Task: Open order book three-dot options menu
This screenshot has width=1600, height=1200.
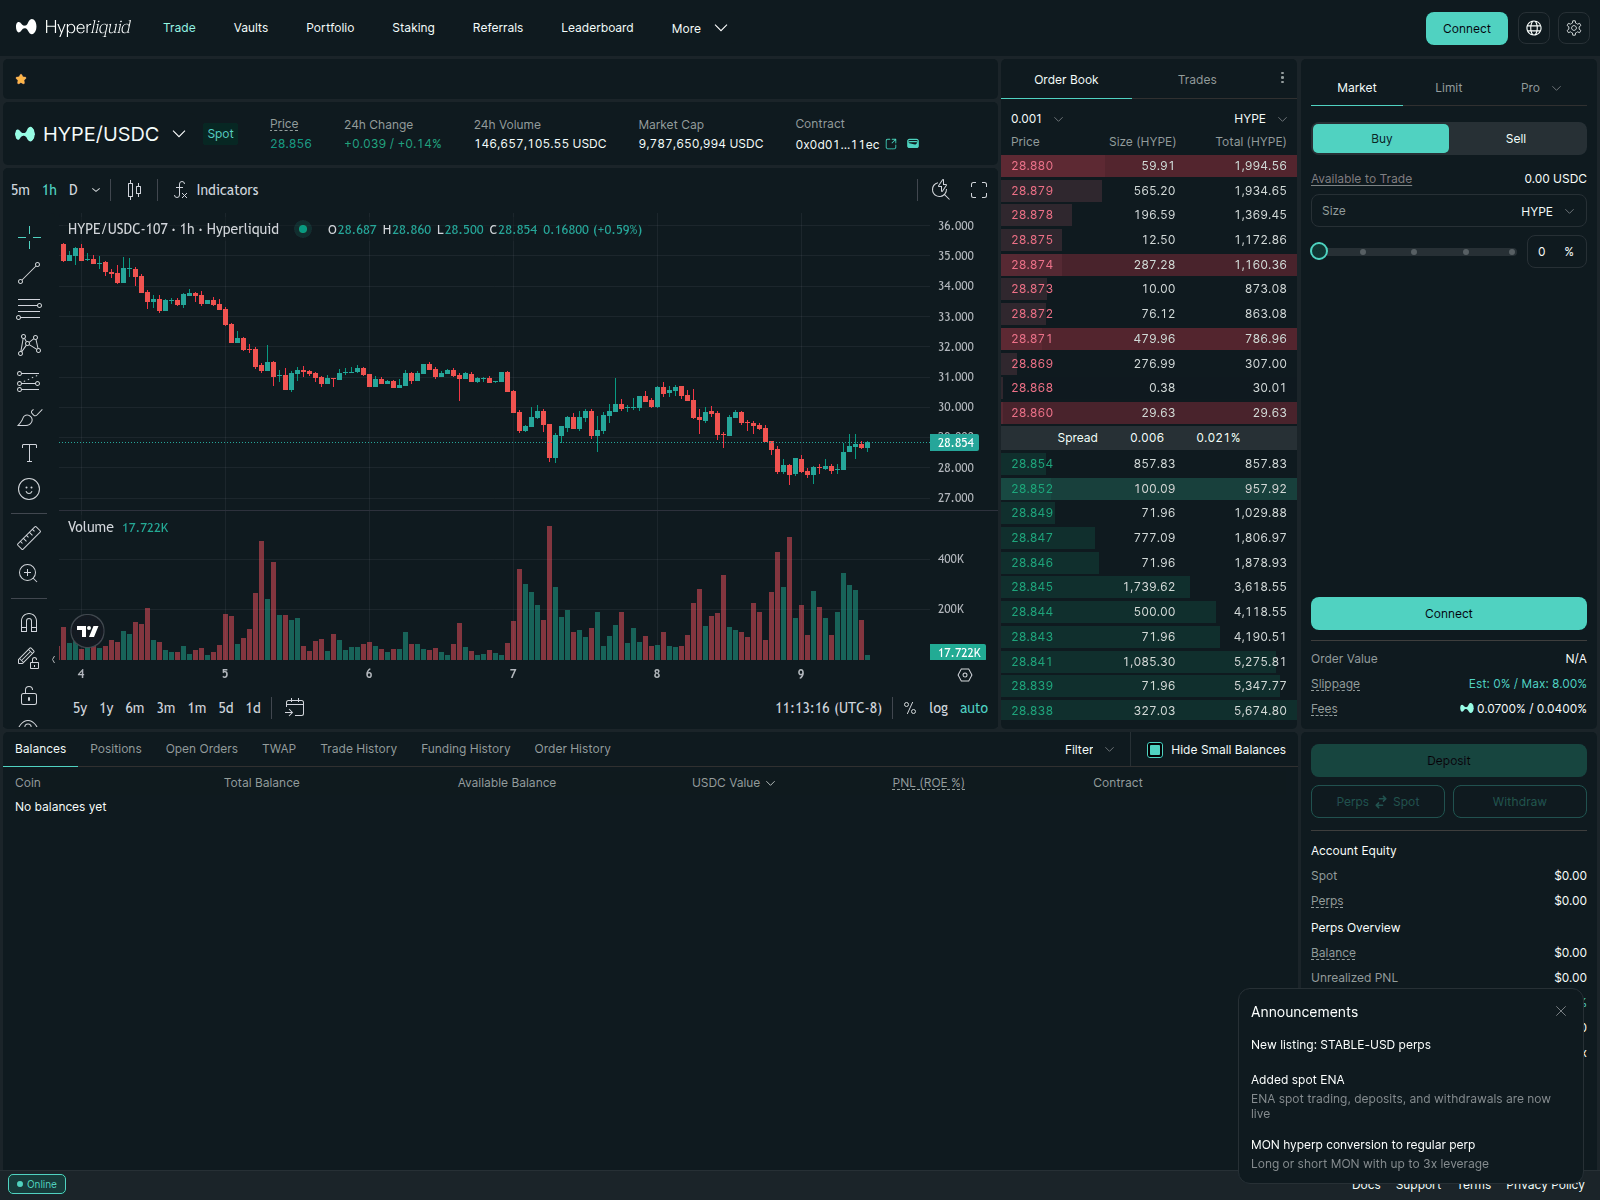Action: point(1282,78)
